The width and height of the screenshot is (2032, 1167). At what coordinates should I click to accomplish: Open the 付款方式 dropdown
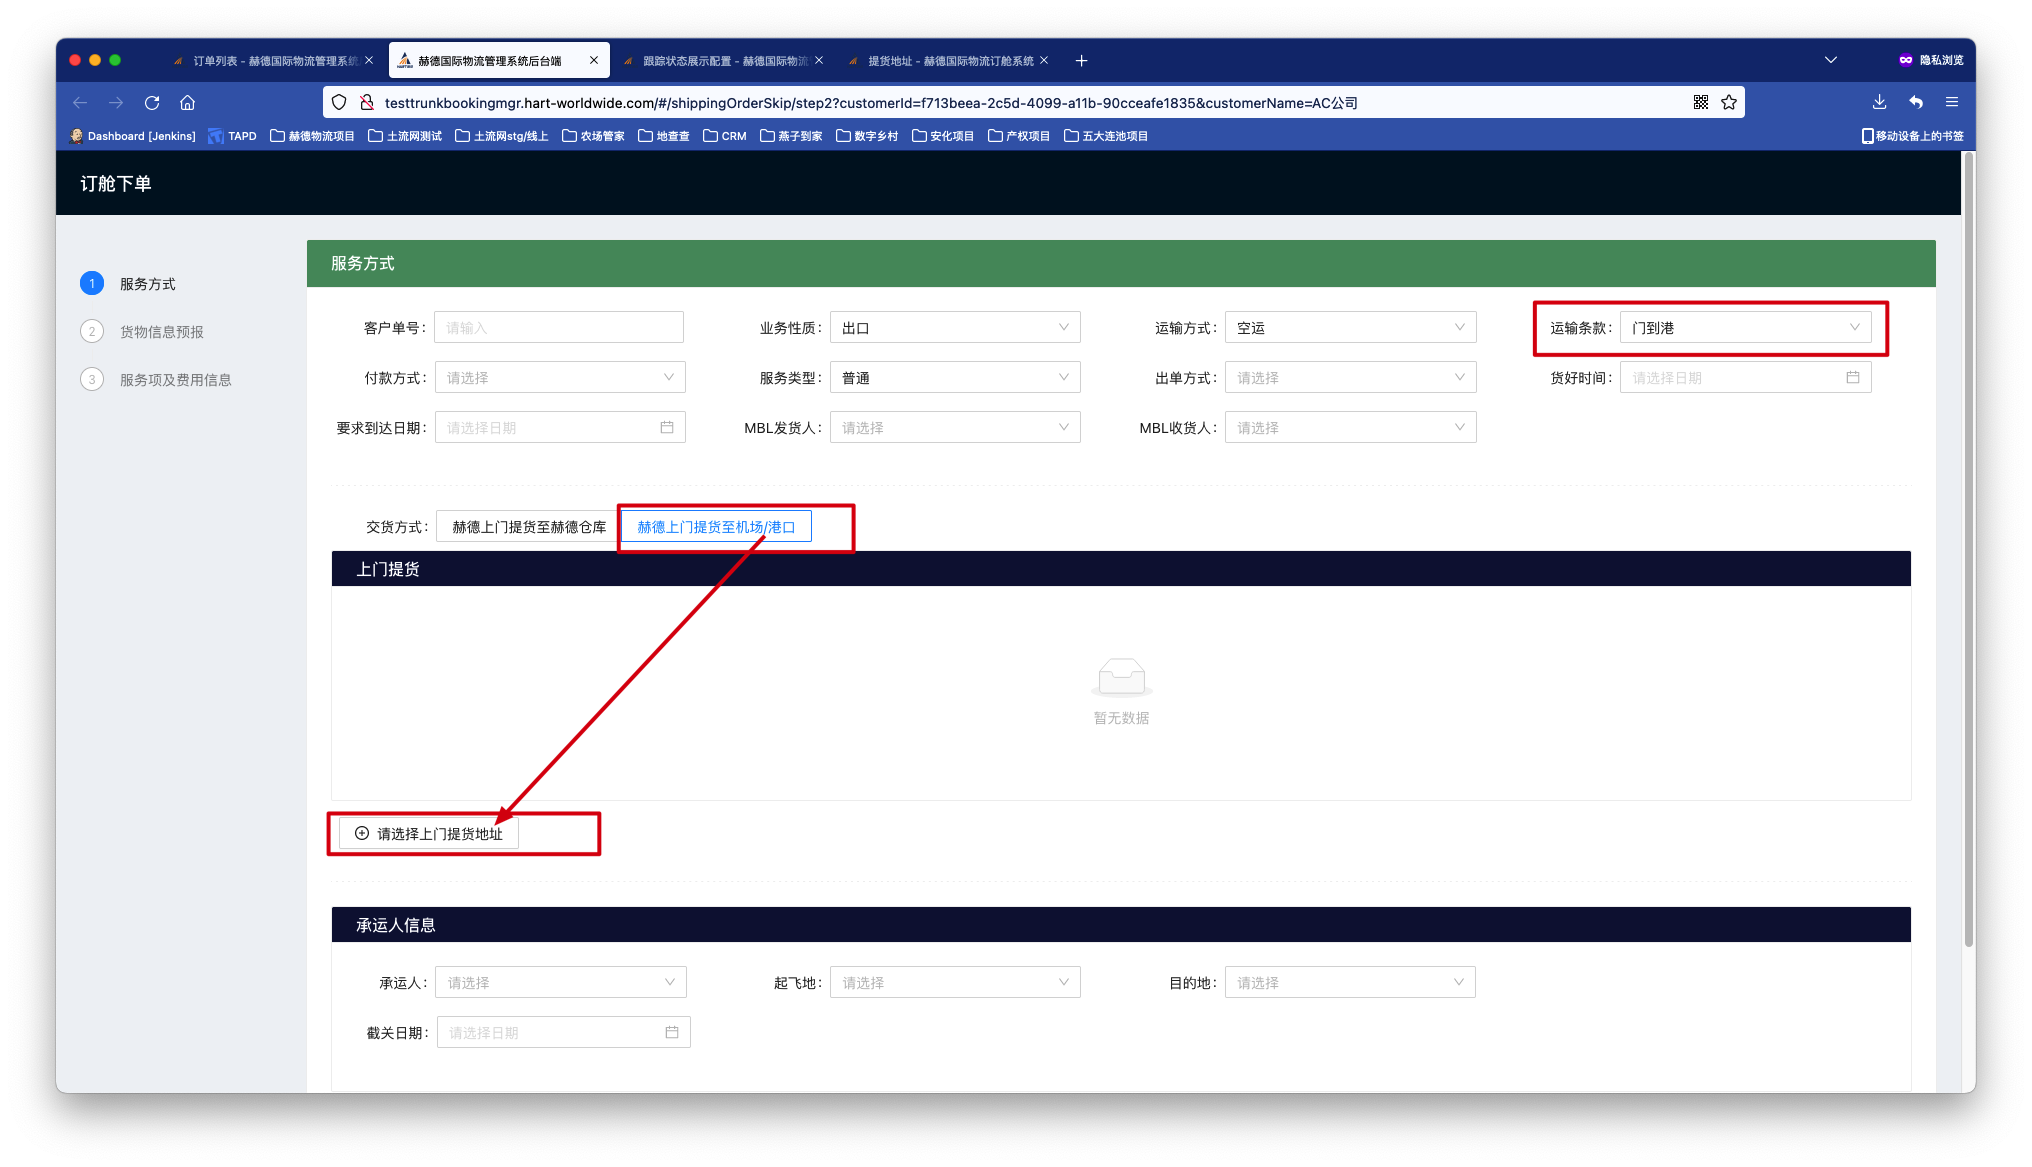pyautogui.click(x=559, y=378)
